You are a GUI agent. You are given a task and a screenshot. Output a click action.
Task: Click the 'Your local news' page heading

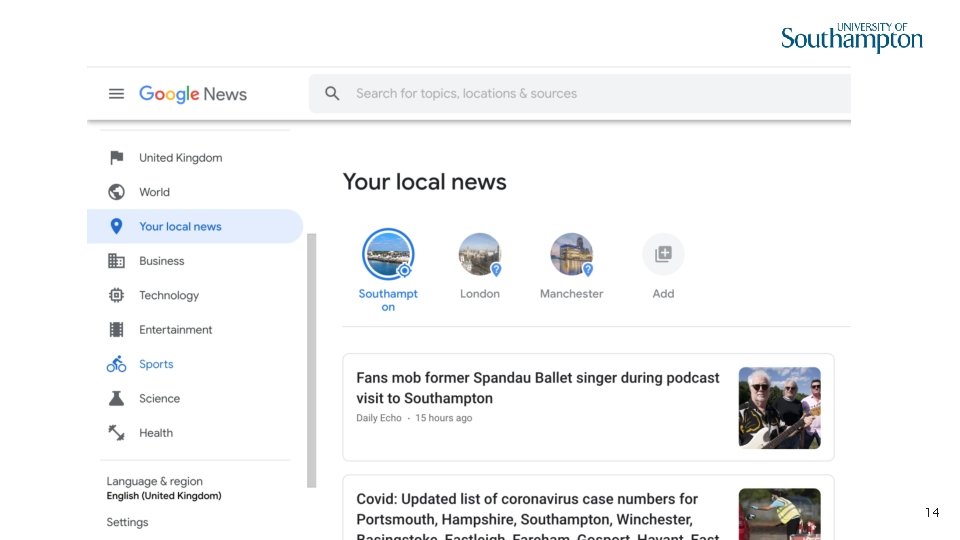pos(424,182)
